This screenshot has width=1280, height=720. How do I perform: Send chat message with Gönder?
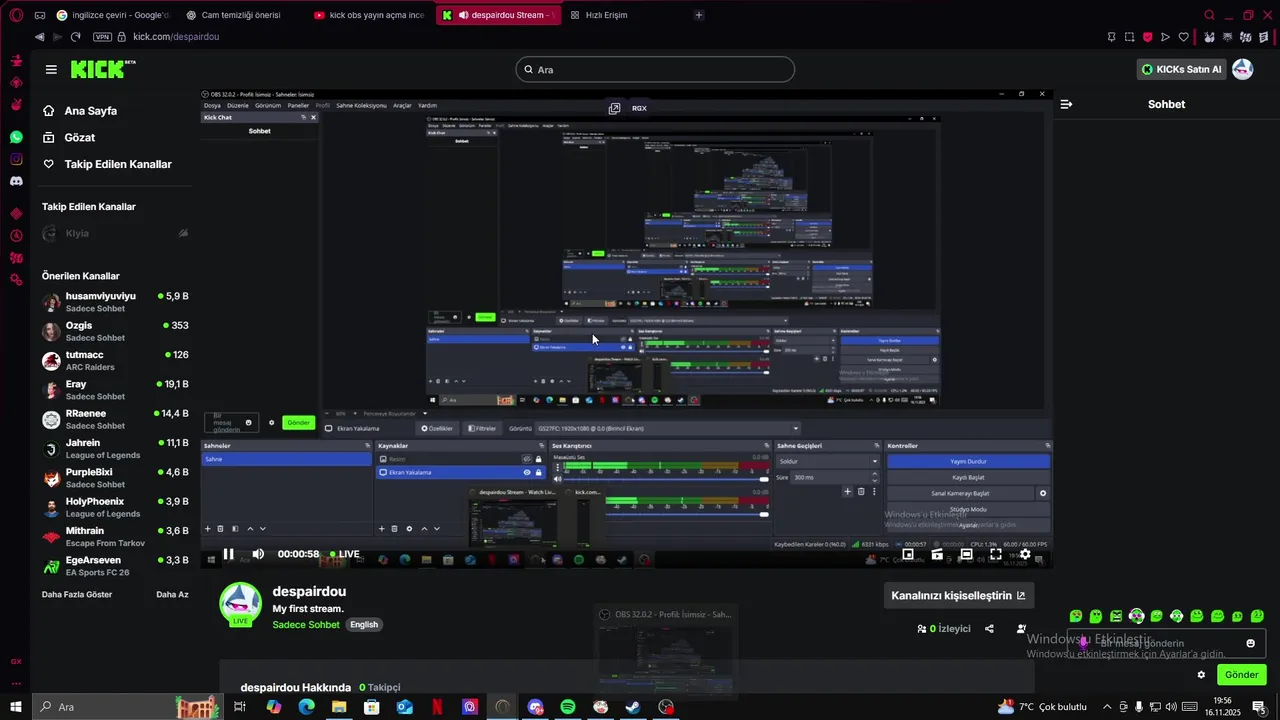1241,675
